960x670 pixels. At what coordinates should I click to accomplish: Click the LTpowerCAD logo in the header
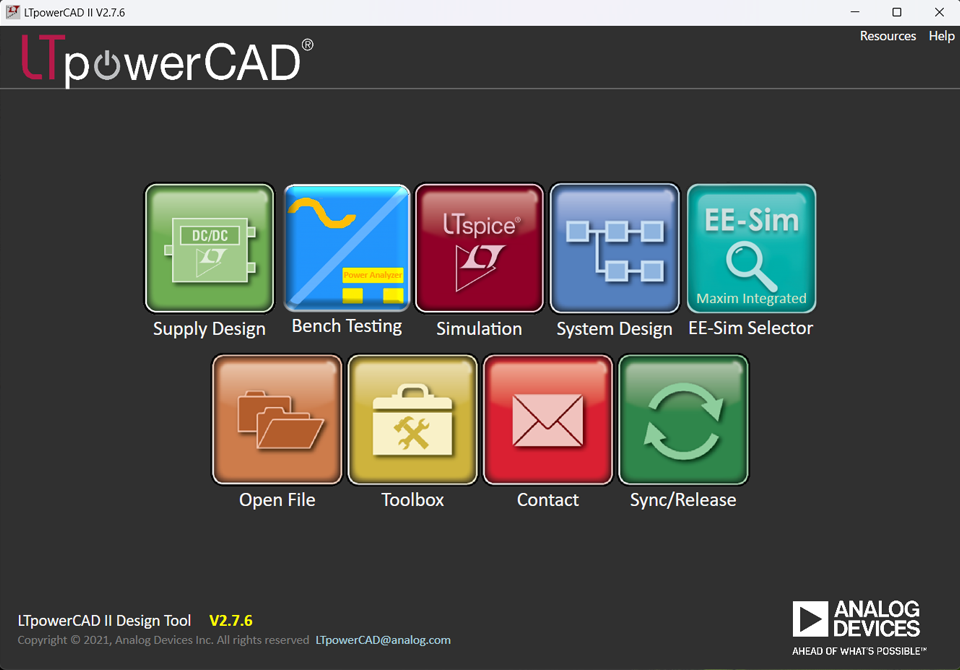pyautogui.click(x=166, y=62)
